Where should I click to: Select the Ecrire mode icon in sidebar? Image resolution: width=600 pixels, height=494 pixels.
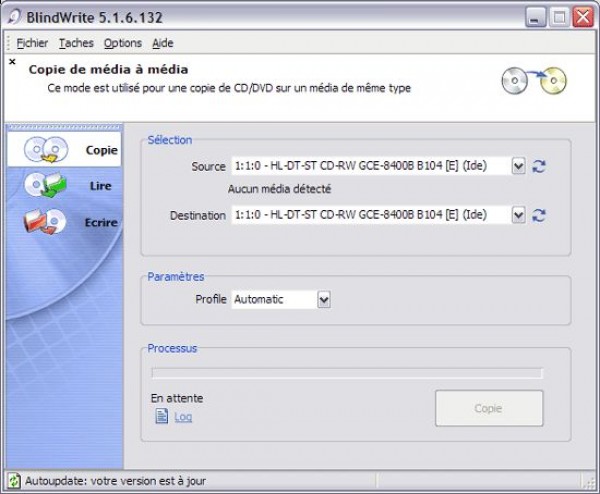click(x=45, y=221)
